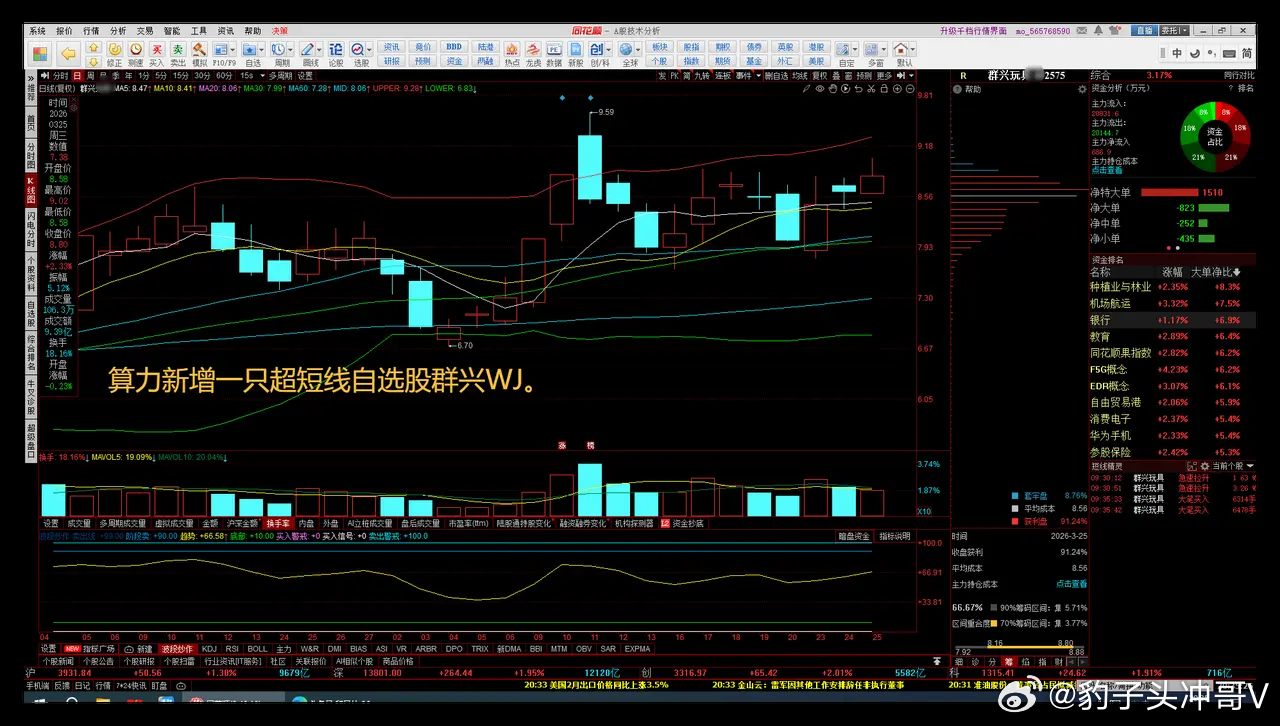Toggle the eye visibility icon above chart
The height and width of the screenshot is (726, 1280).
[819, 89]
